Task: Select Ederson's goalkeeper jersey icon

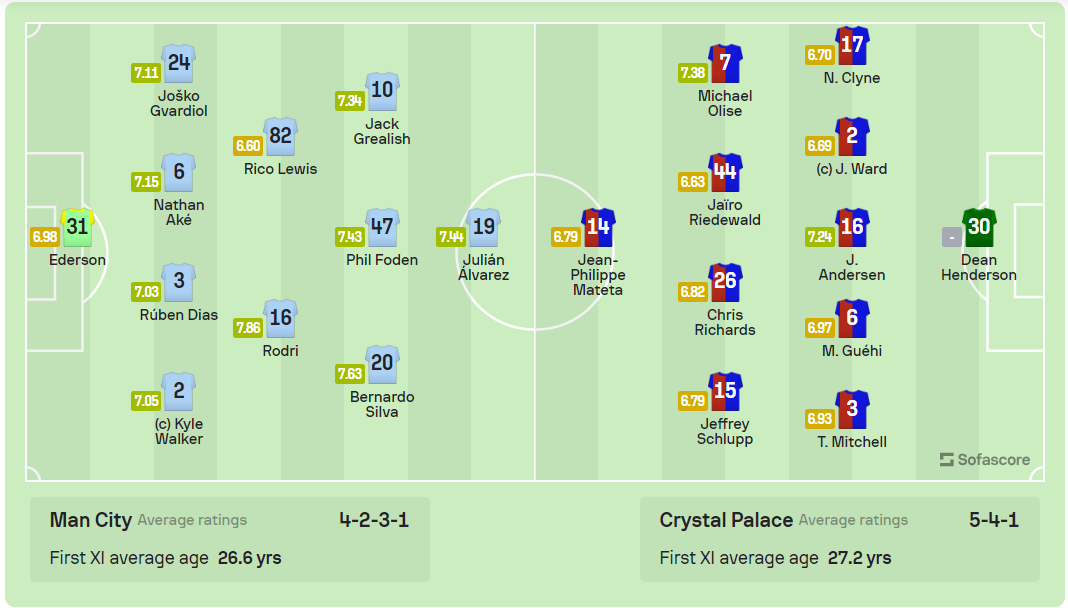Action: pyautogui.click(x=75, y=228)
